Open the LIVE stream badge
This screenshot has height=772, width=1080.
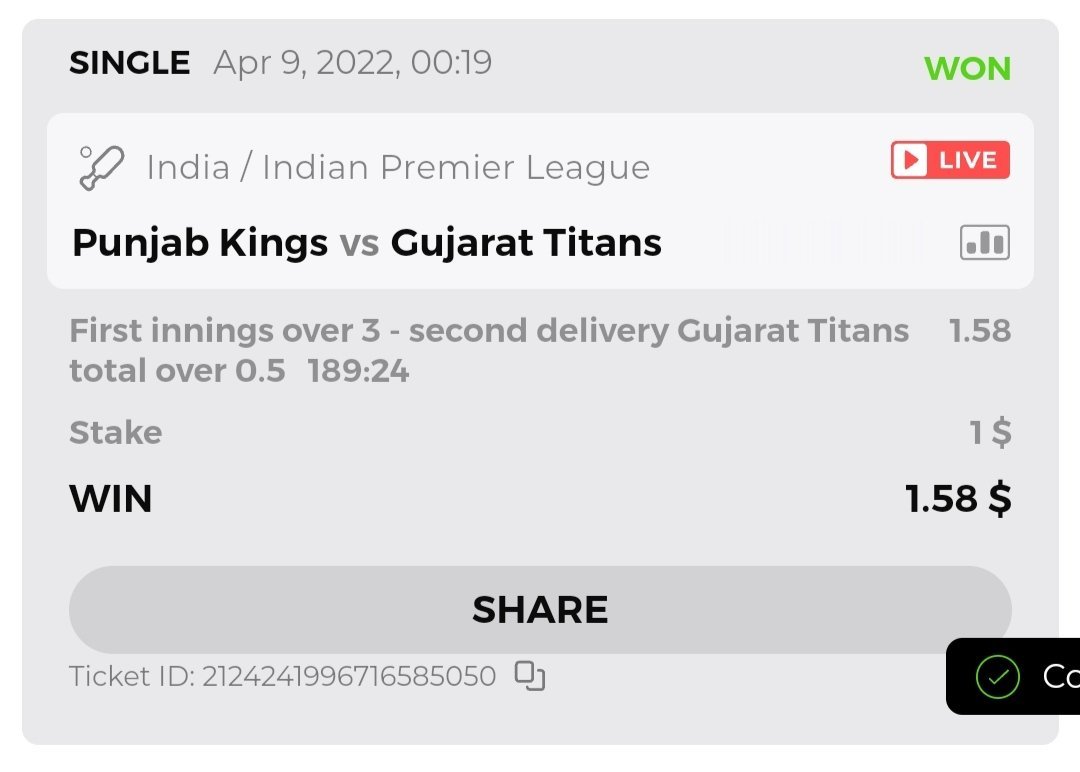[x=950, y=160]
